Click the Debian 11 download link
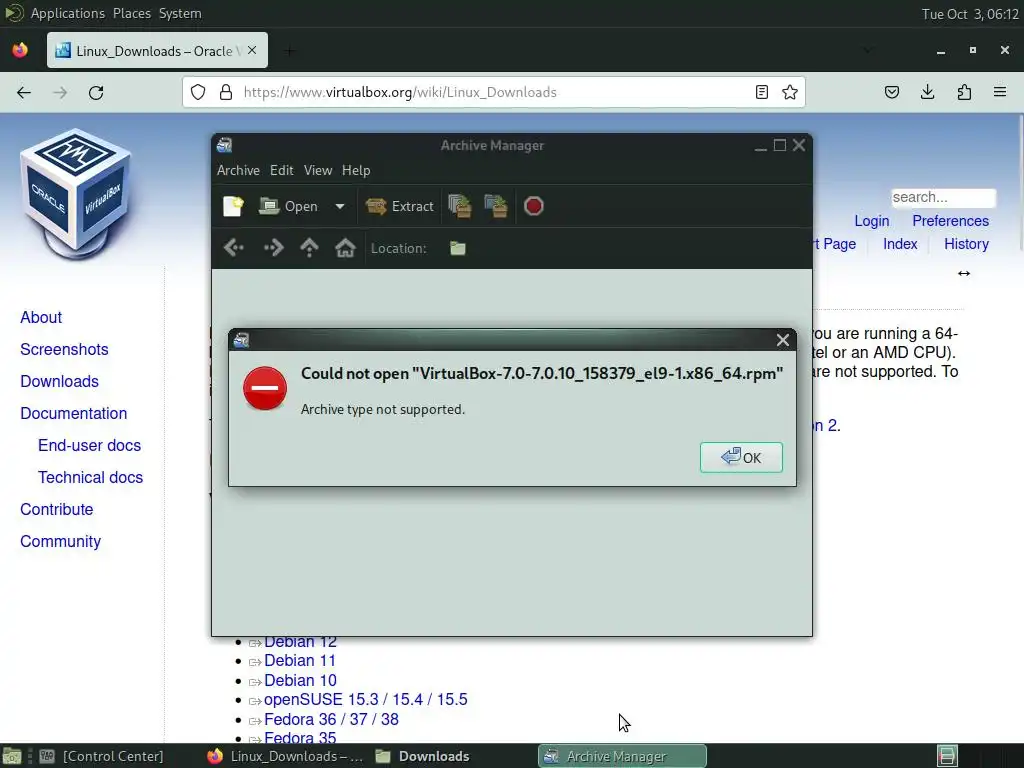This screenshot has height=768, width=1024. [300, 661]
